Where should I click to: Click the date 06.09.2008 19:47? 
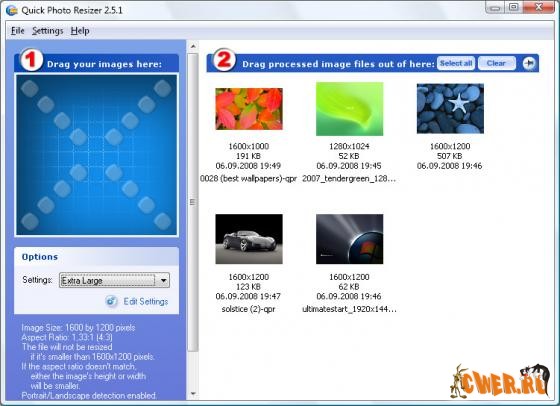click(x=248, y=296)
